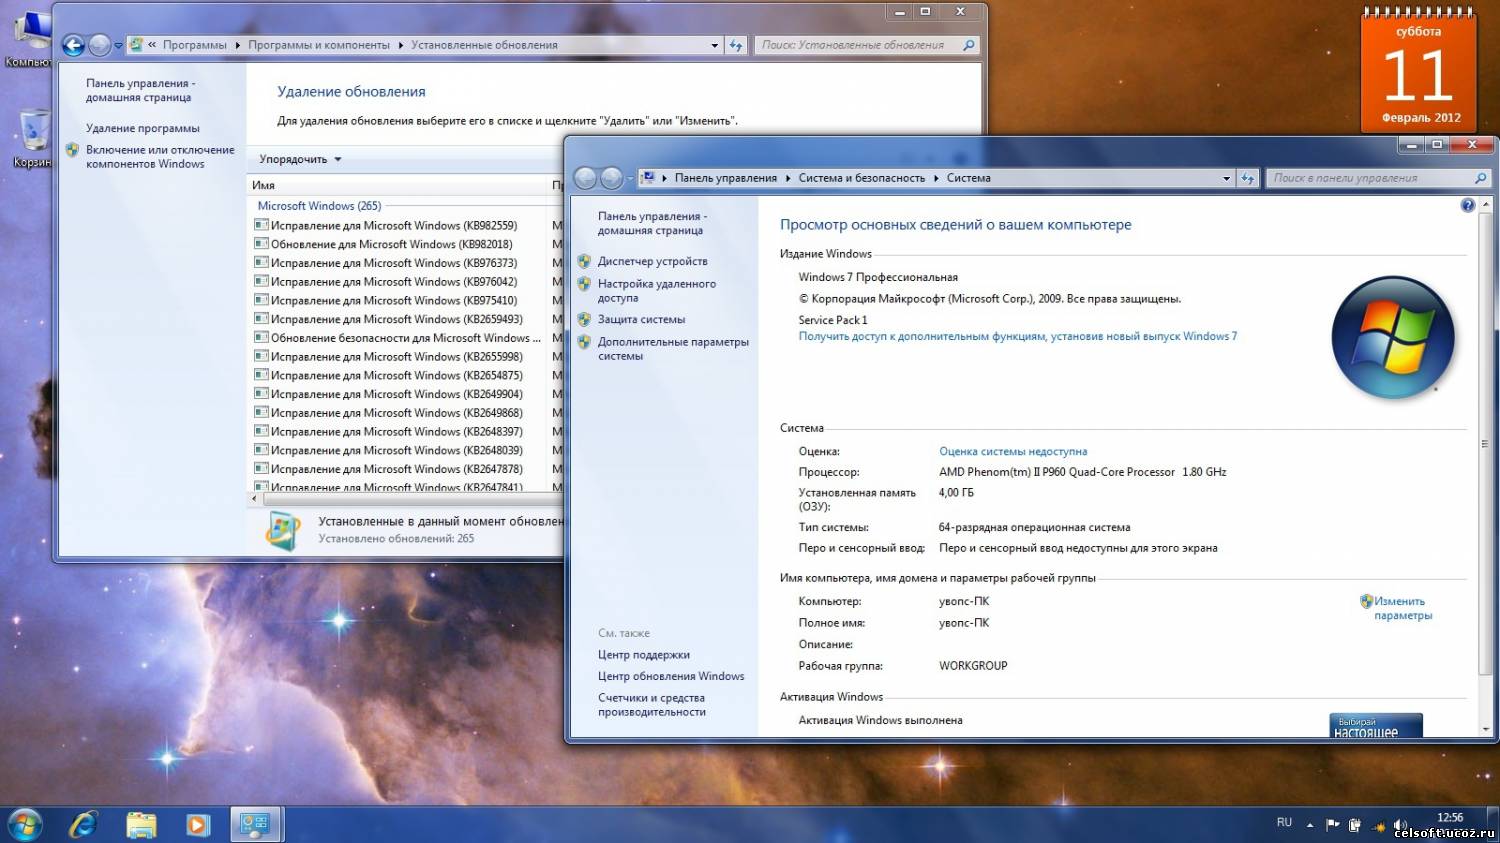
Task: Click the Программы и компоненты breadcrumb
Action: 319,45
